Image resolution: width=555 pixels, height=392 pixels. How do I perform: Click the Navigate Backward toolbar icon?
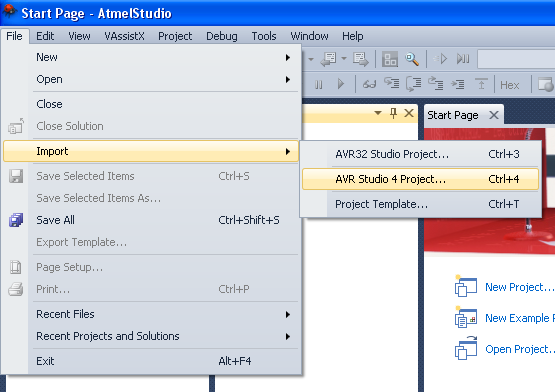pyautogui.click(x=328, y=59)
